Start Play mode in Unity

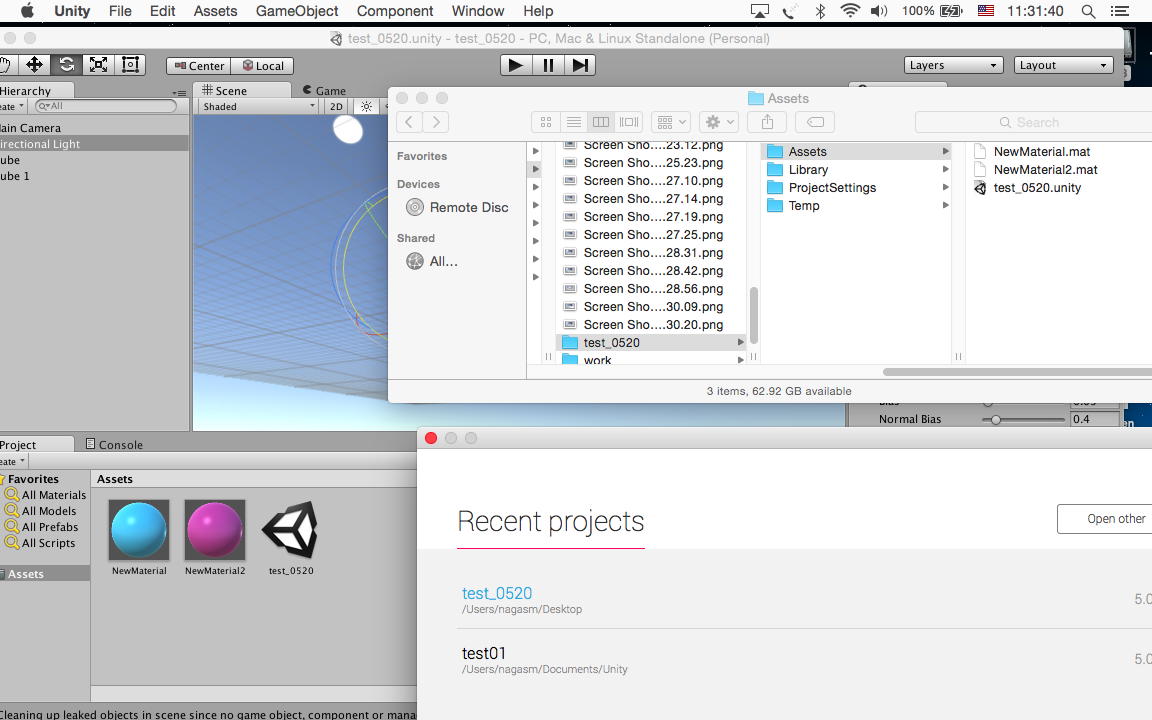click(516, 65)
